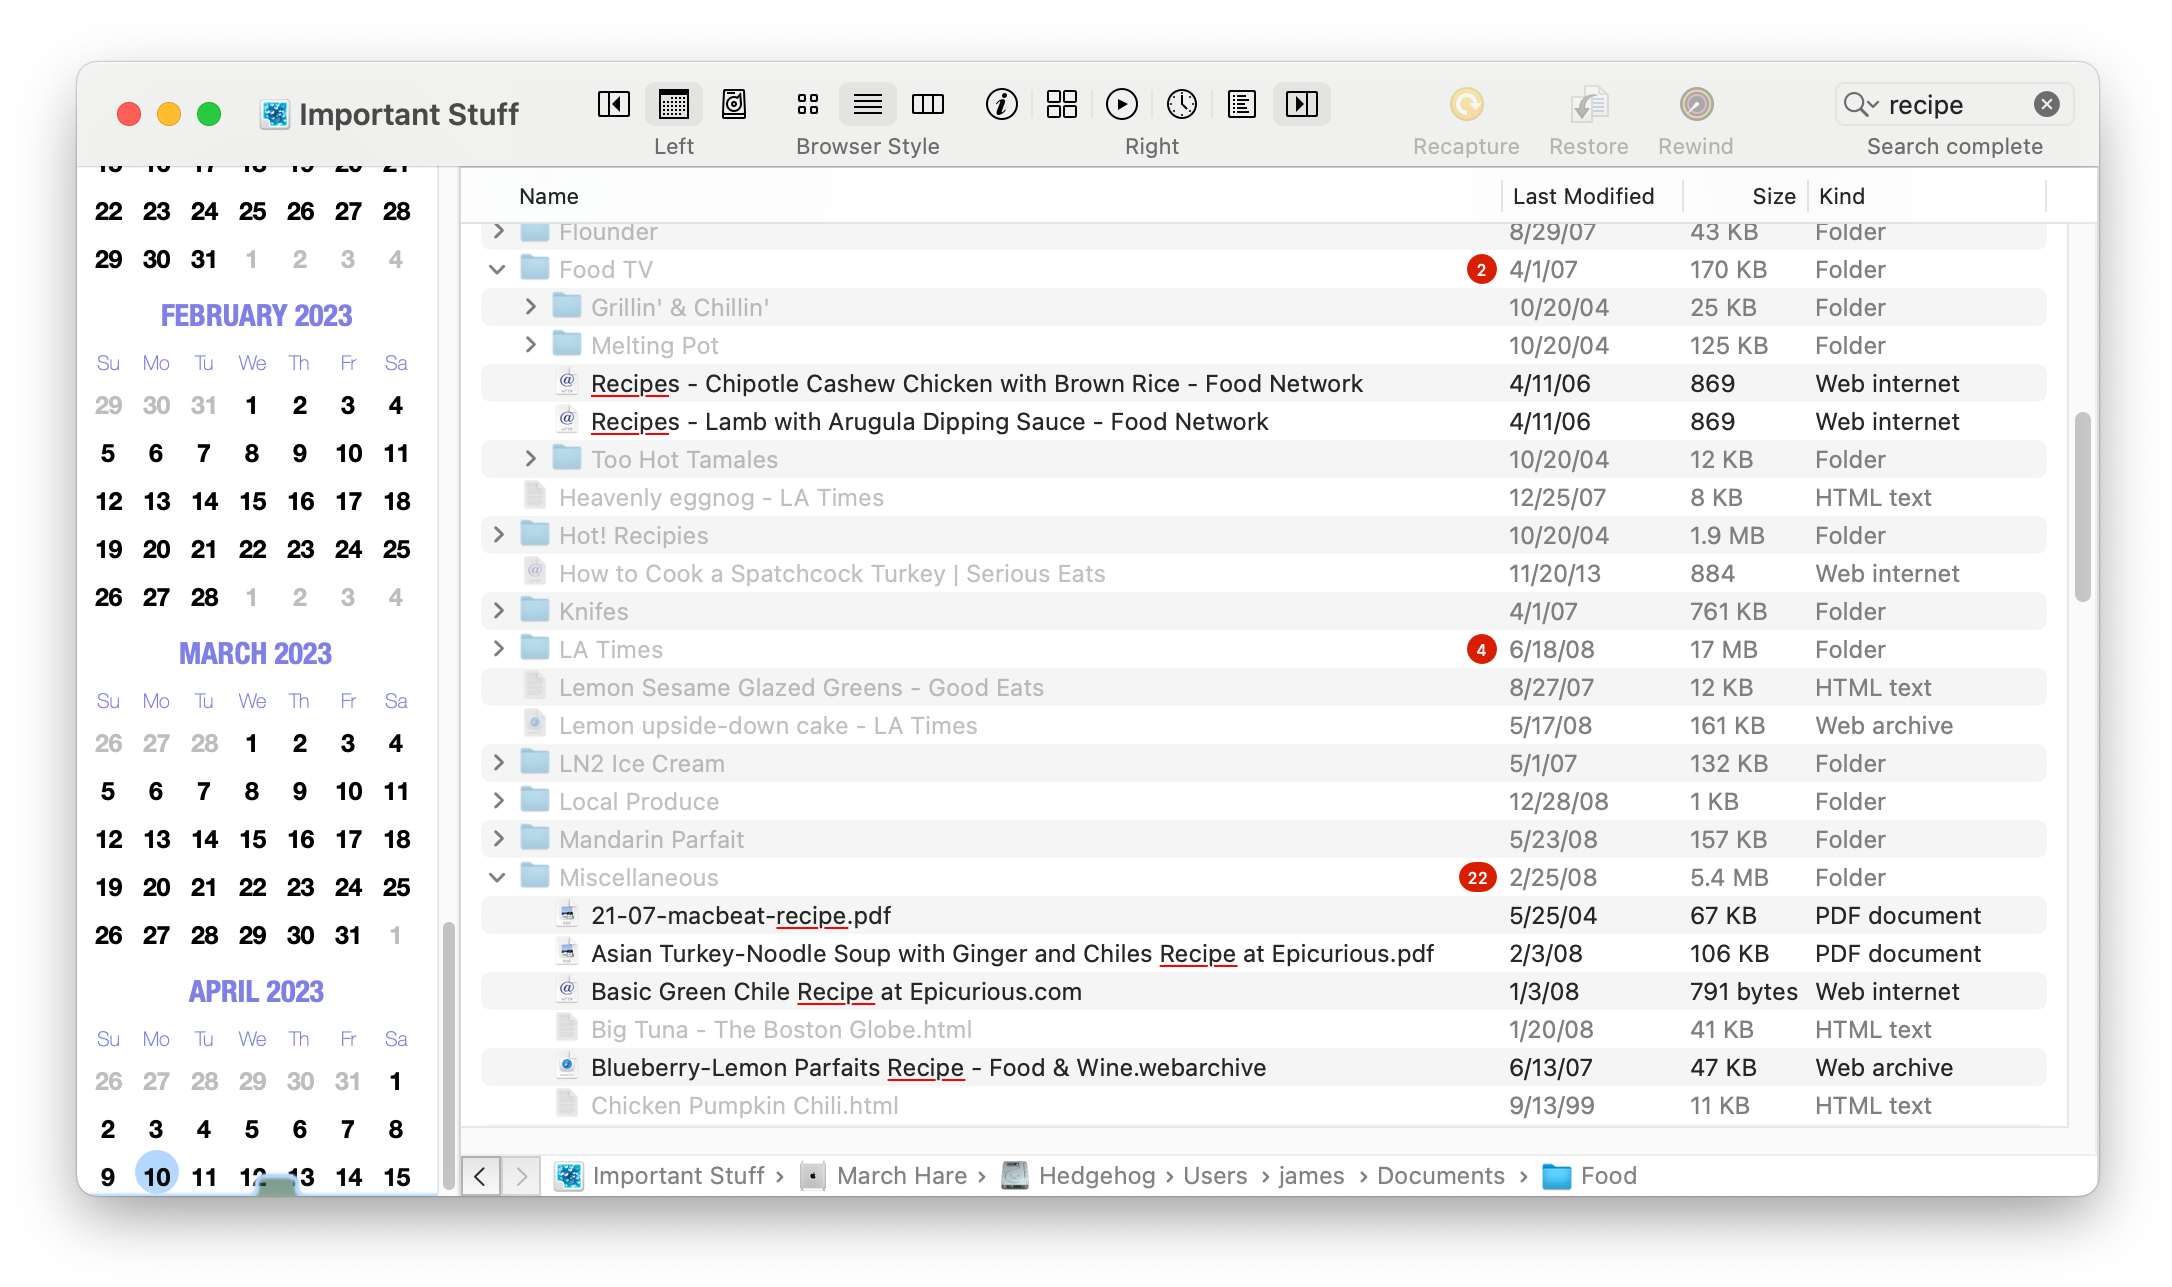Image resolution: width=2172 pixels, height=1287 pixels.
Task: Click the Important Stuff document title icon
Action: [275, 114]
